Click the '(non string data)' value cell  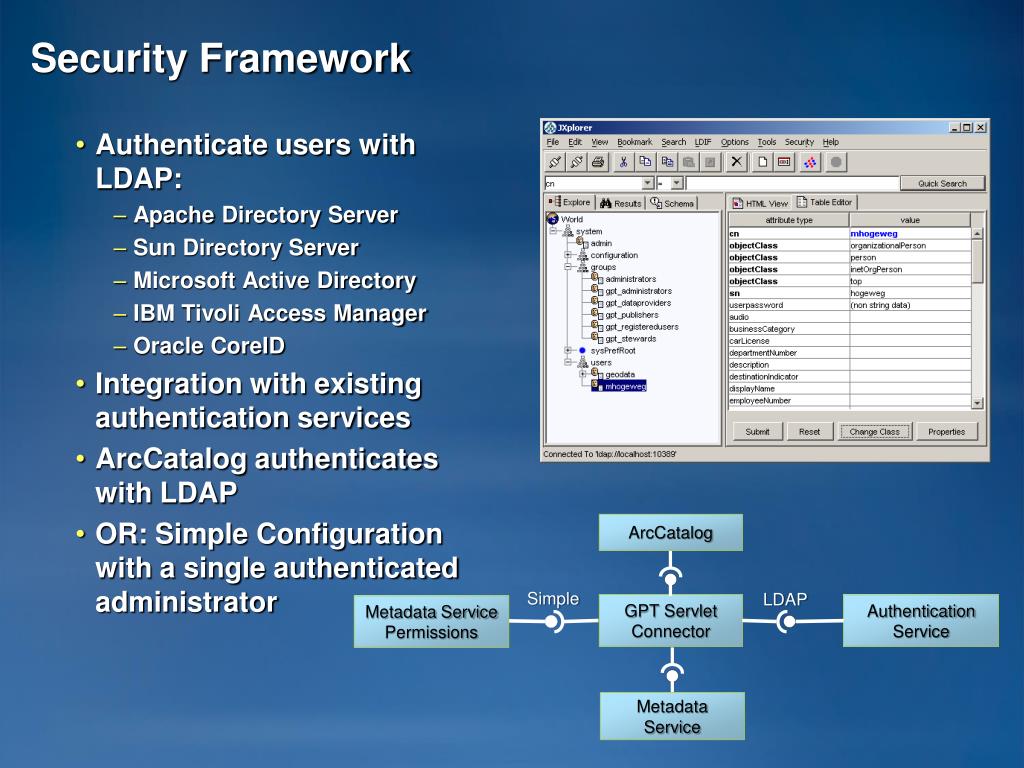[x=910, y=305]
